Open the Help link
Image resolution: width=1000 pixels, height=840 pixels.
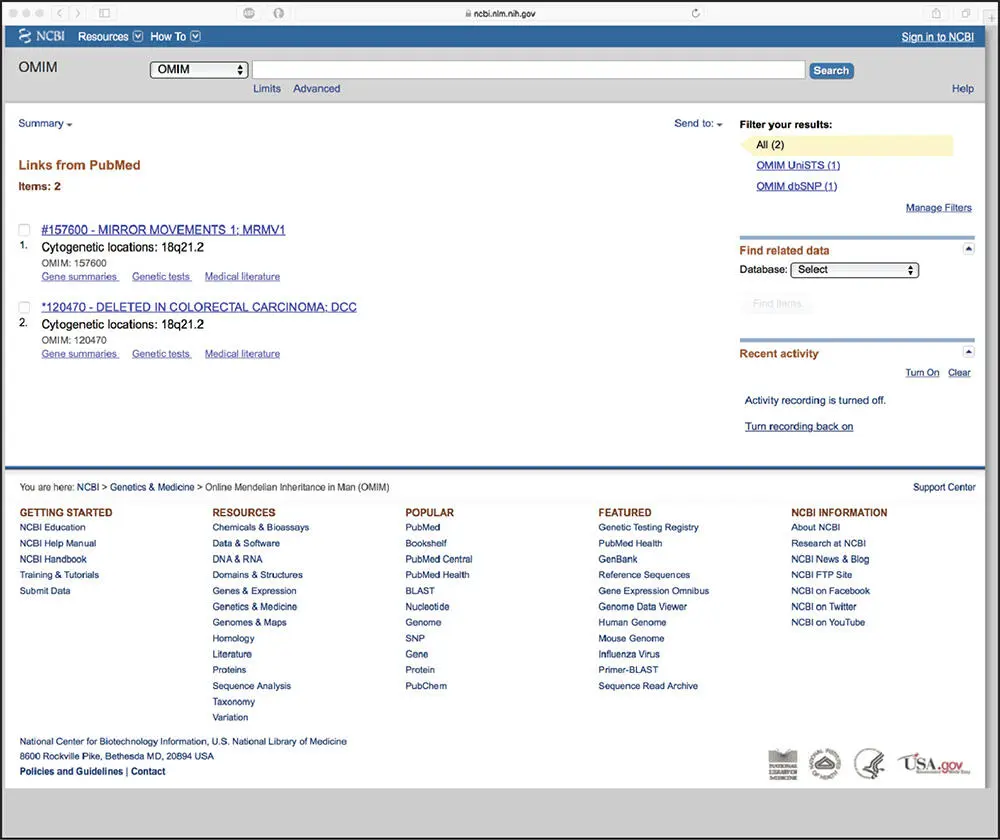click(x=962, y=89)
